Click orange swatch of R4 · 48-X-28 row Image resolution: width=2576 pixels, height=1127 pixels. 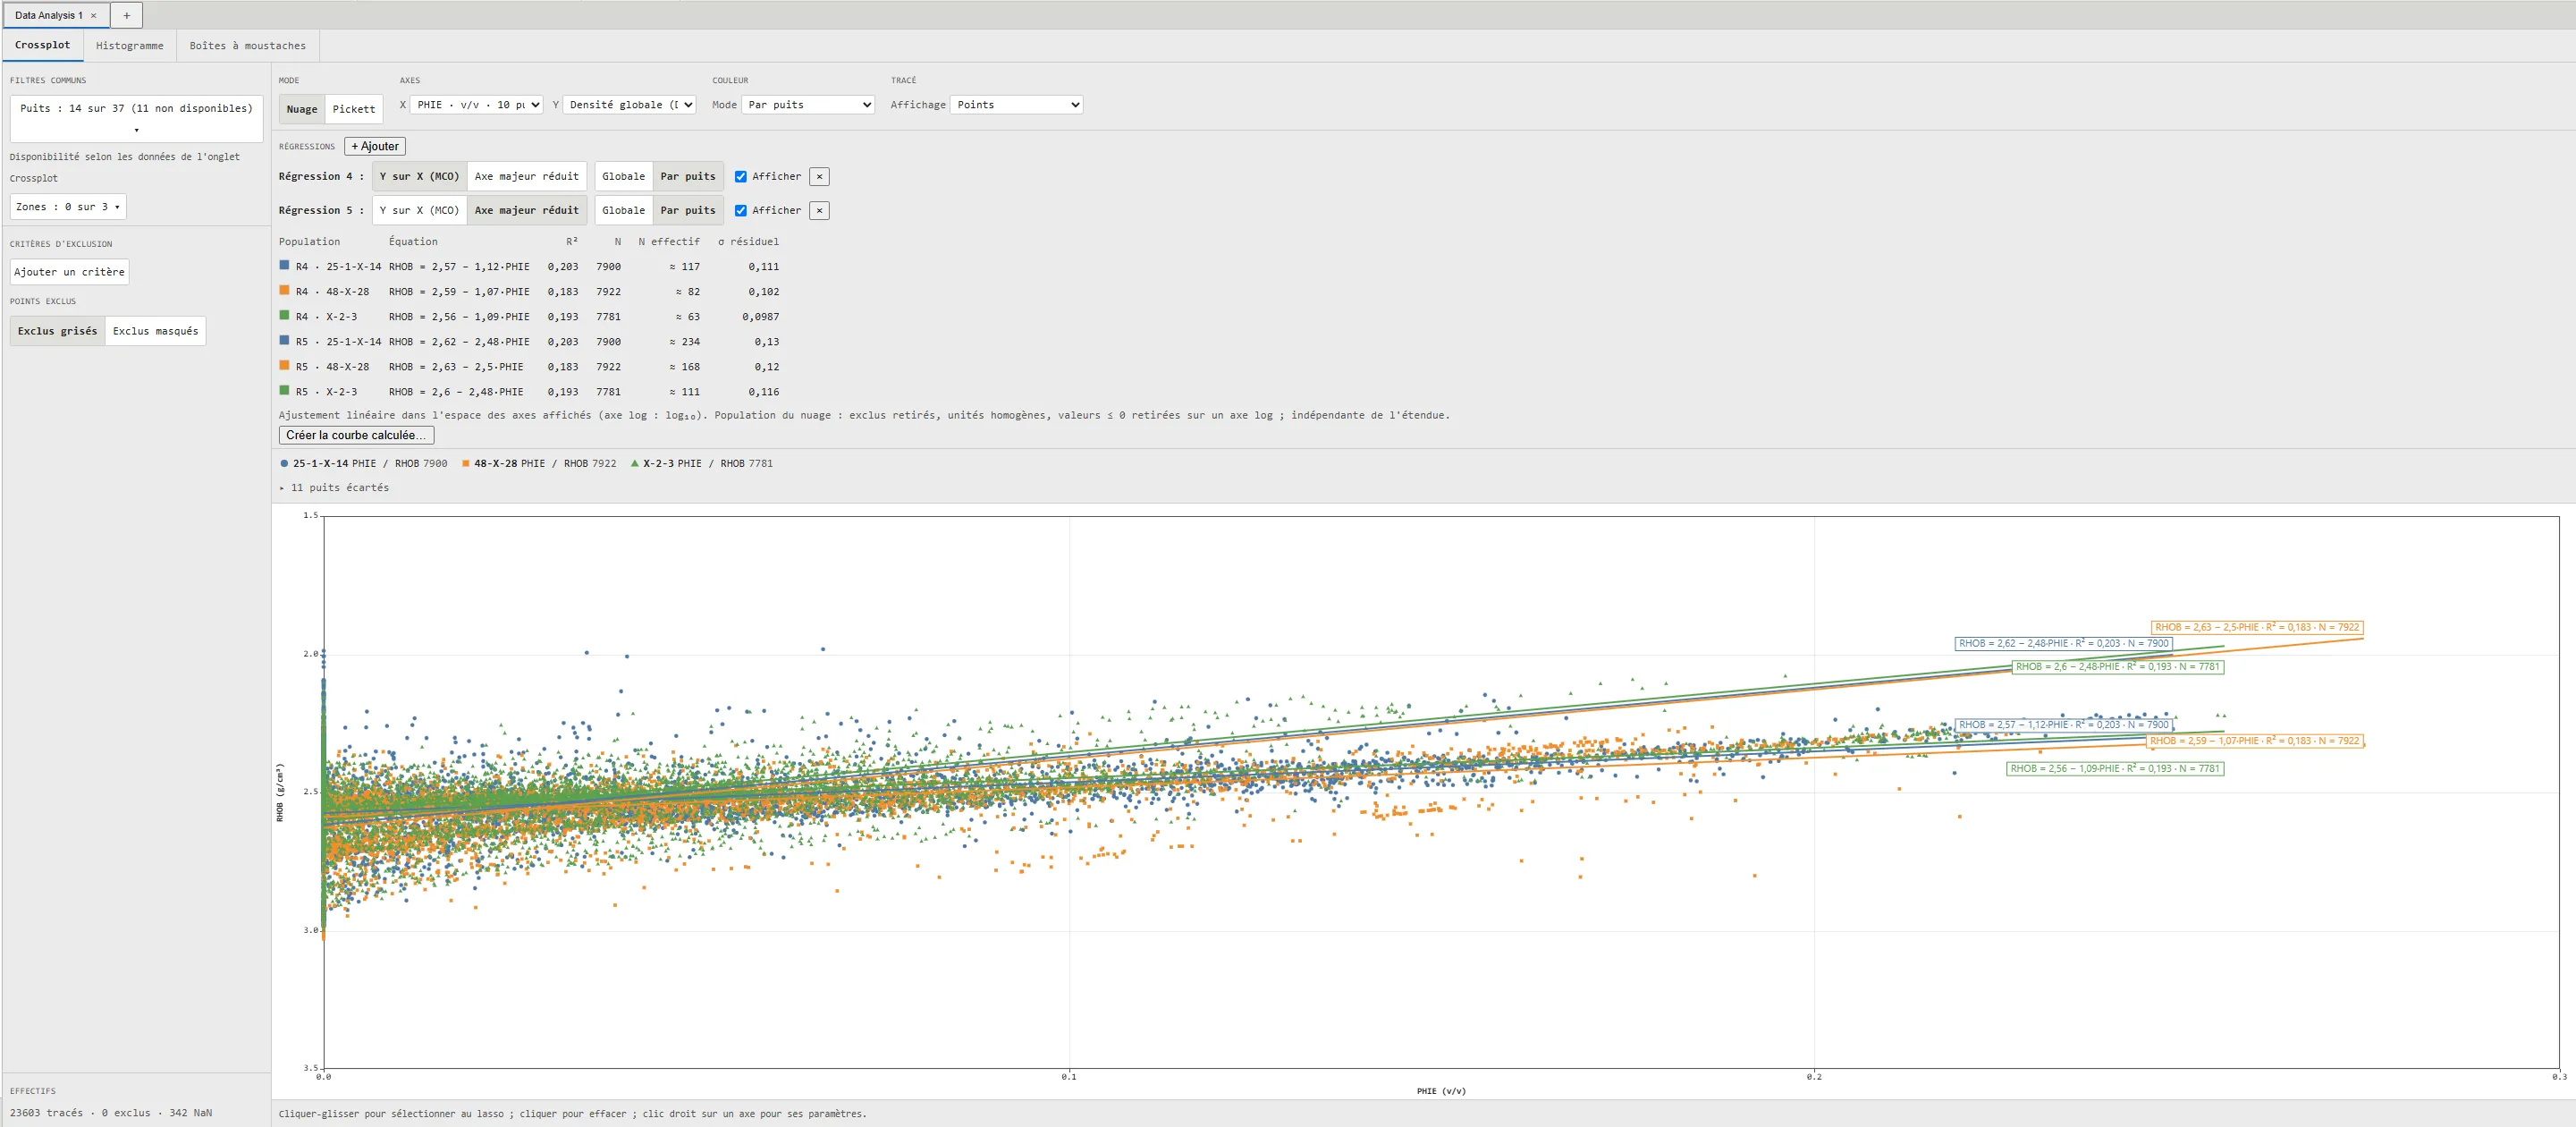[284, 291]
